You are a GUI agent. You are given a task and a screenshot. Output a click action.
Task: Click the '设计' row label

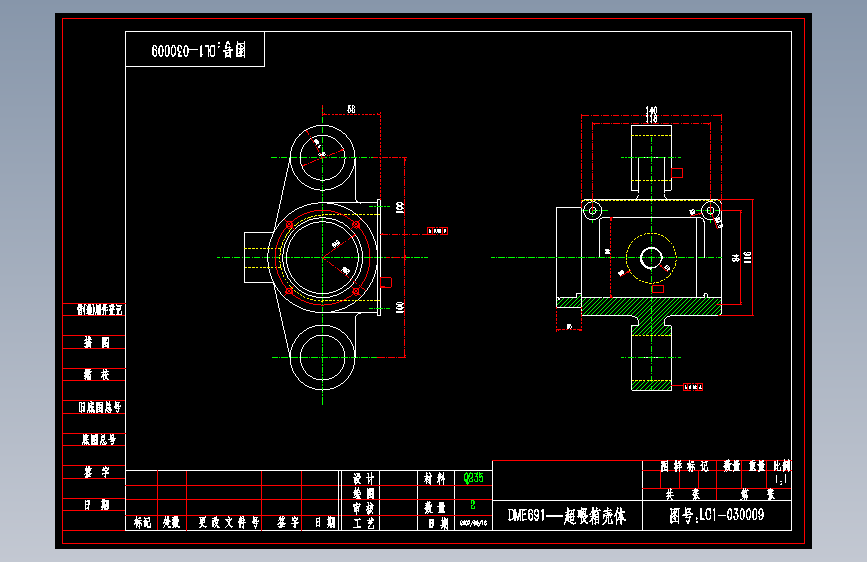tap(364, 478)
